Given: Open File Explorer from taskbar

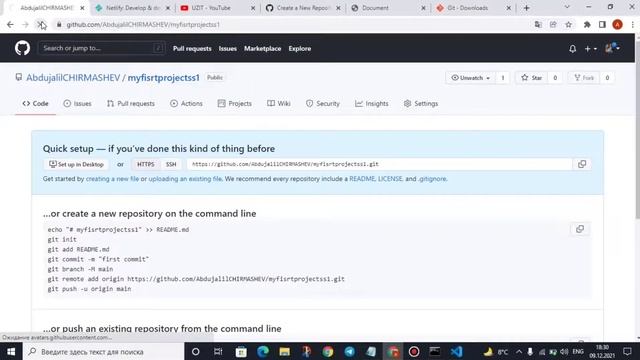Looking at the screenshot, I should [284, 351].
